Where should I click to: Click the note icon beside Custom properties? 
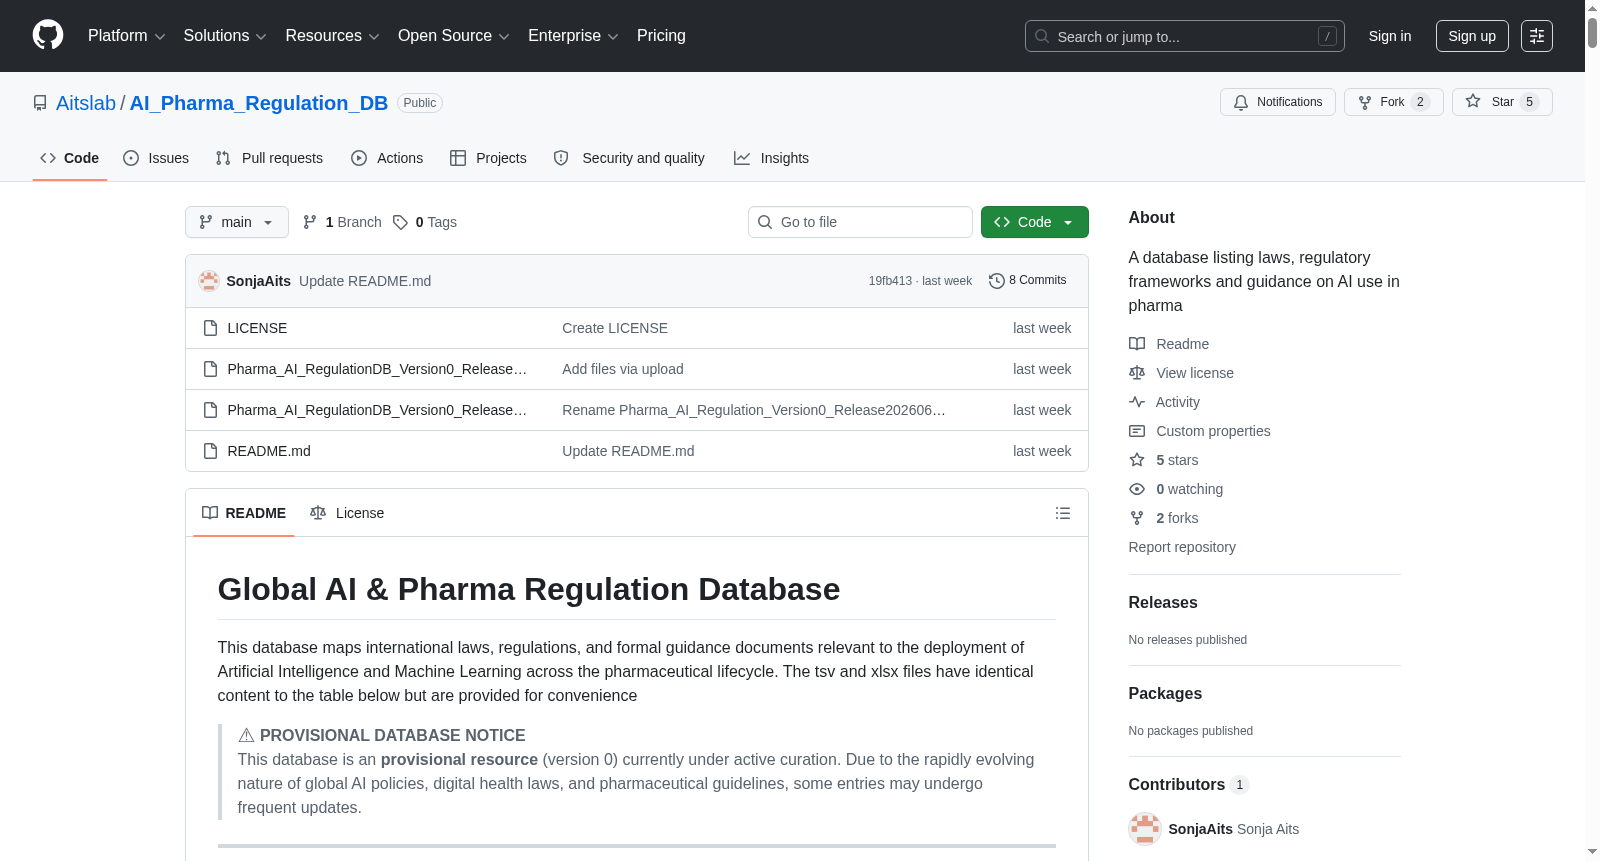click(1137, 431)
